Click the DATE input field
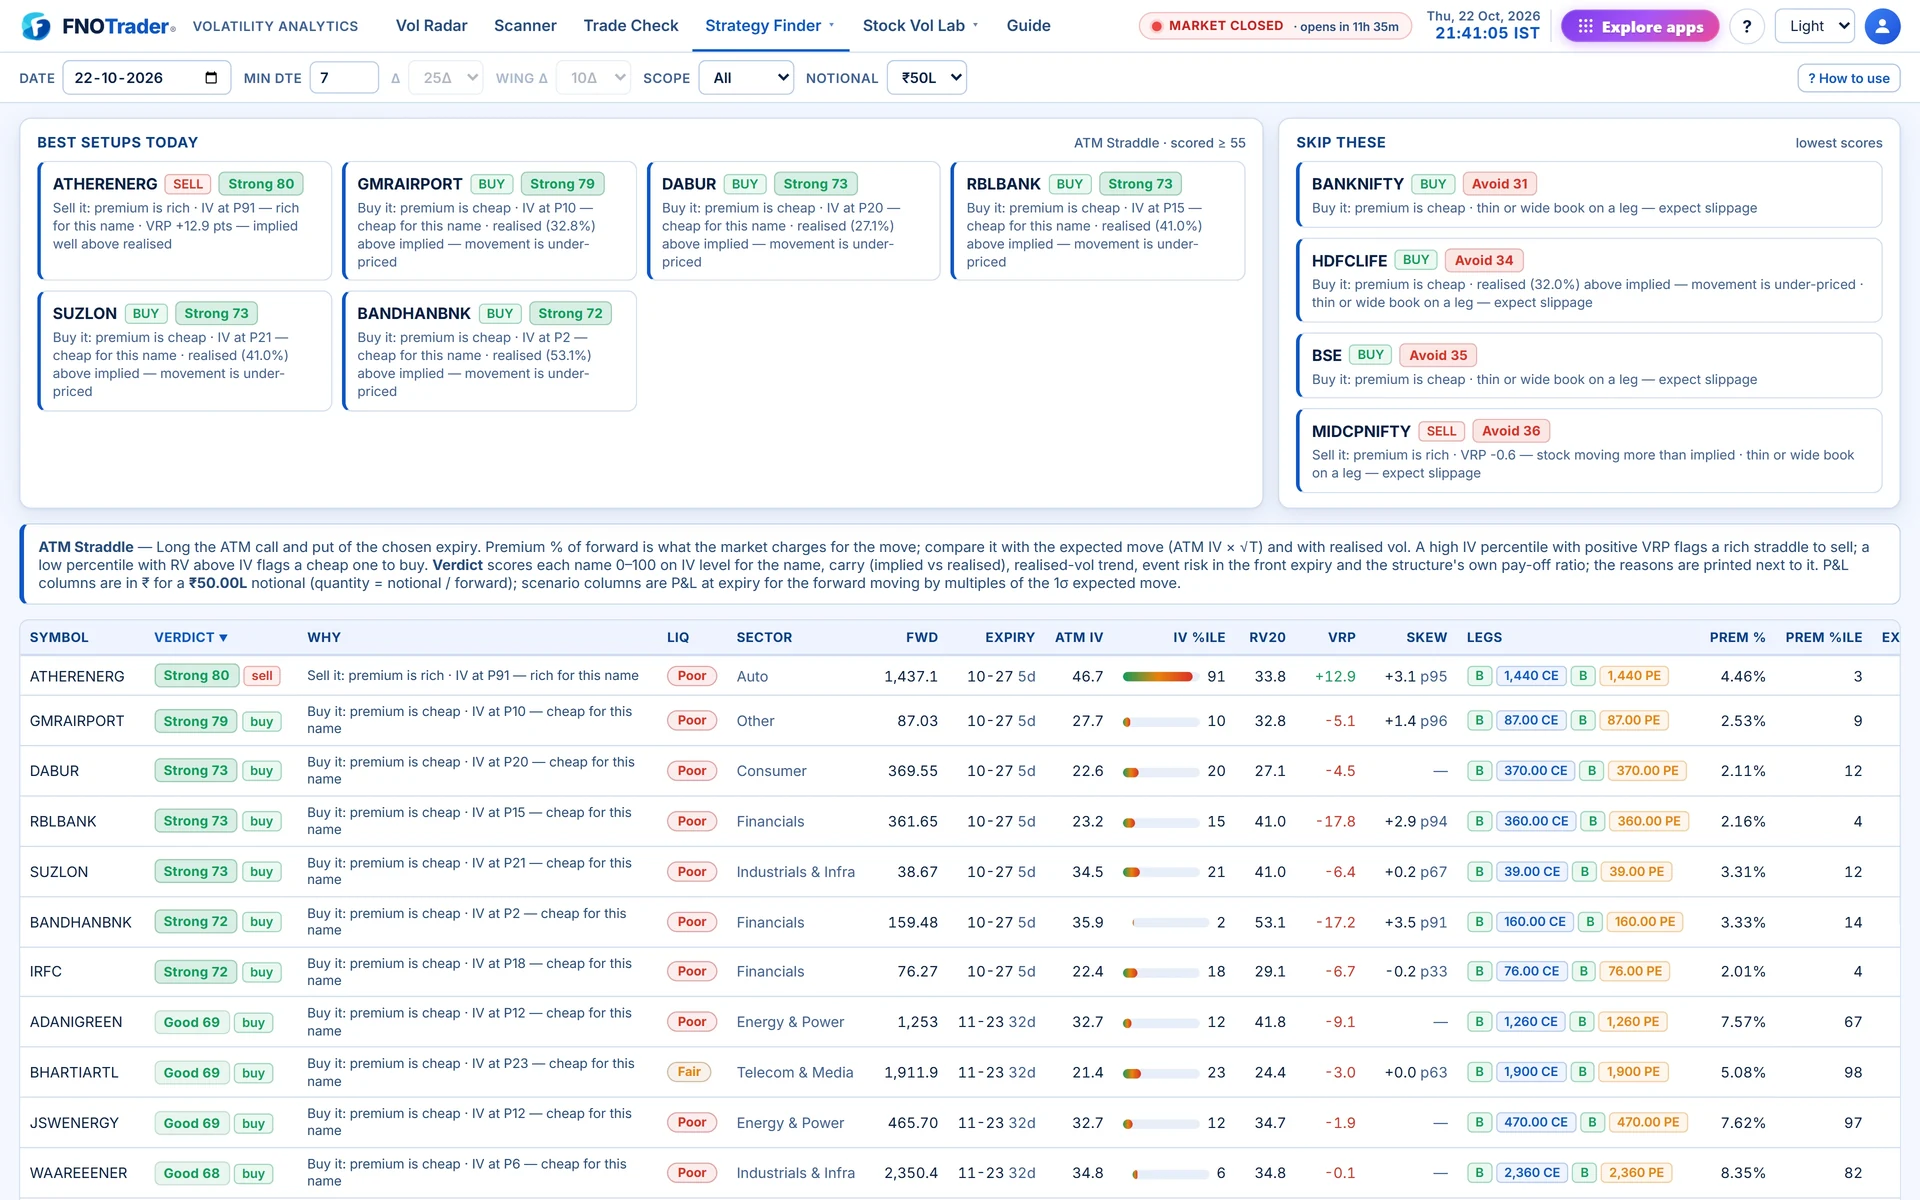The height and width of the screenshot is (1200, 1920). (x=146, y=78)
